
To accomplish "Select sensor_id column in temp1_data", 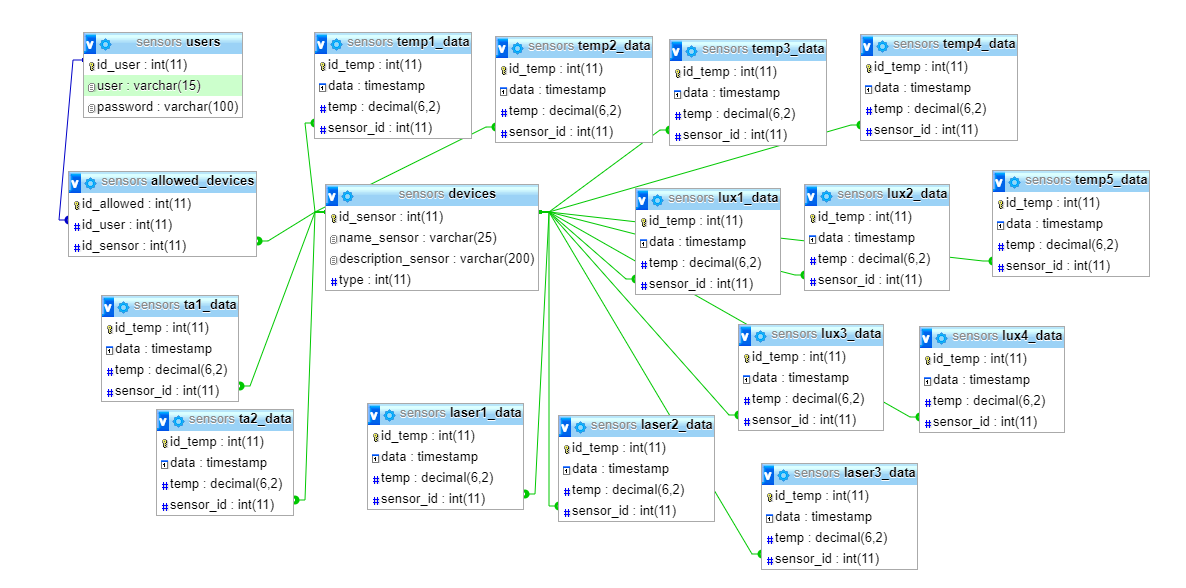I will (x=393, y=127).
